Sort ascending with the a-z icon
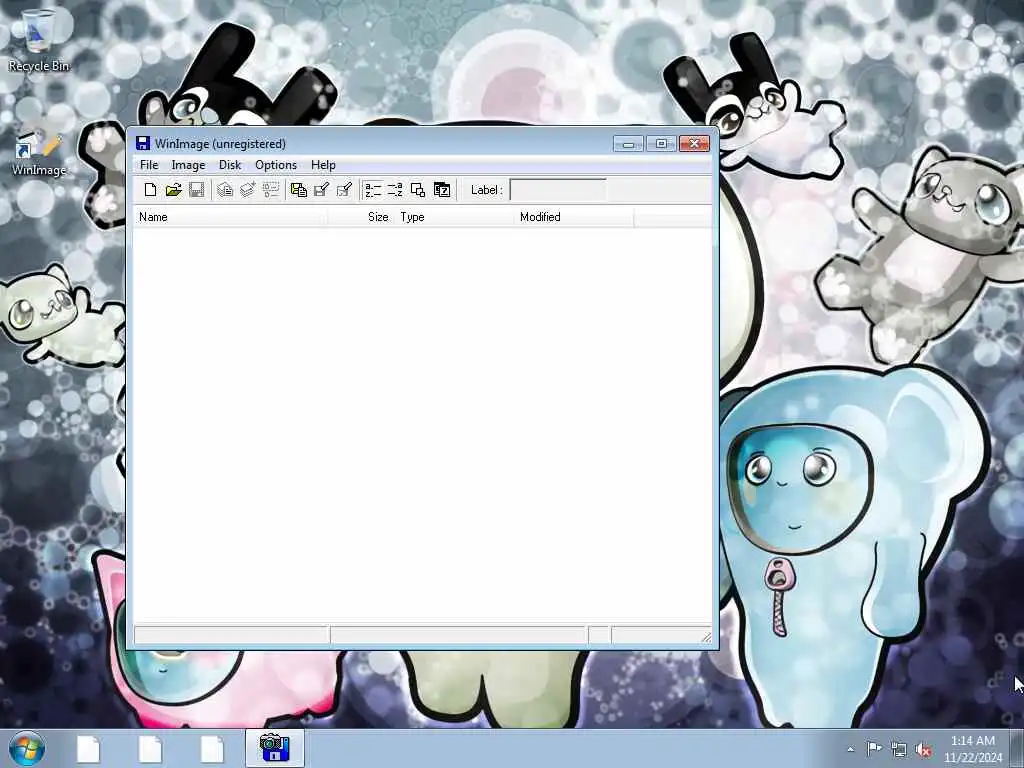The height and width of the screenshot is (768, 1024). click(373, 190)
